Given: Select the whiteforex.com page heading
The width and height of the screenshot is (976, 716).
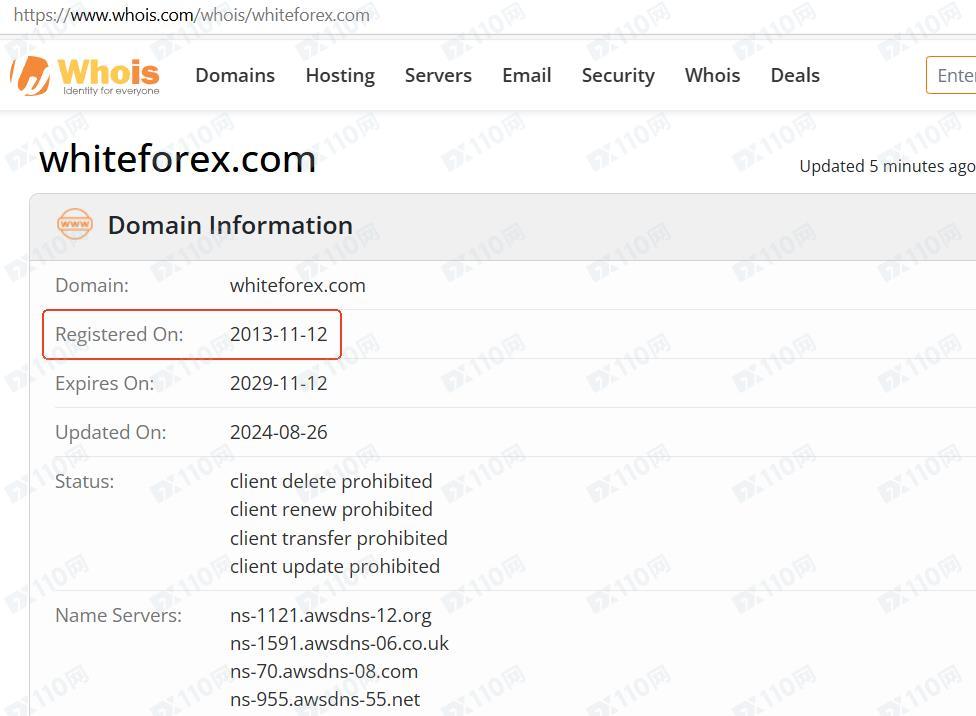Looking at the screenshot, I should click(178, 159).
